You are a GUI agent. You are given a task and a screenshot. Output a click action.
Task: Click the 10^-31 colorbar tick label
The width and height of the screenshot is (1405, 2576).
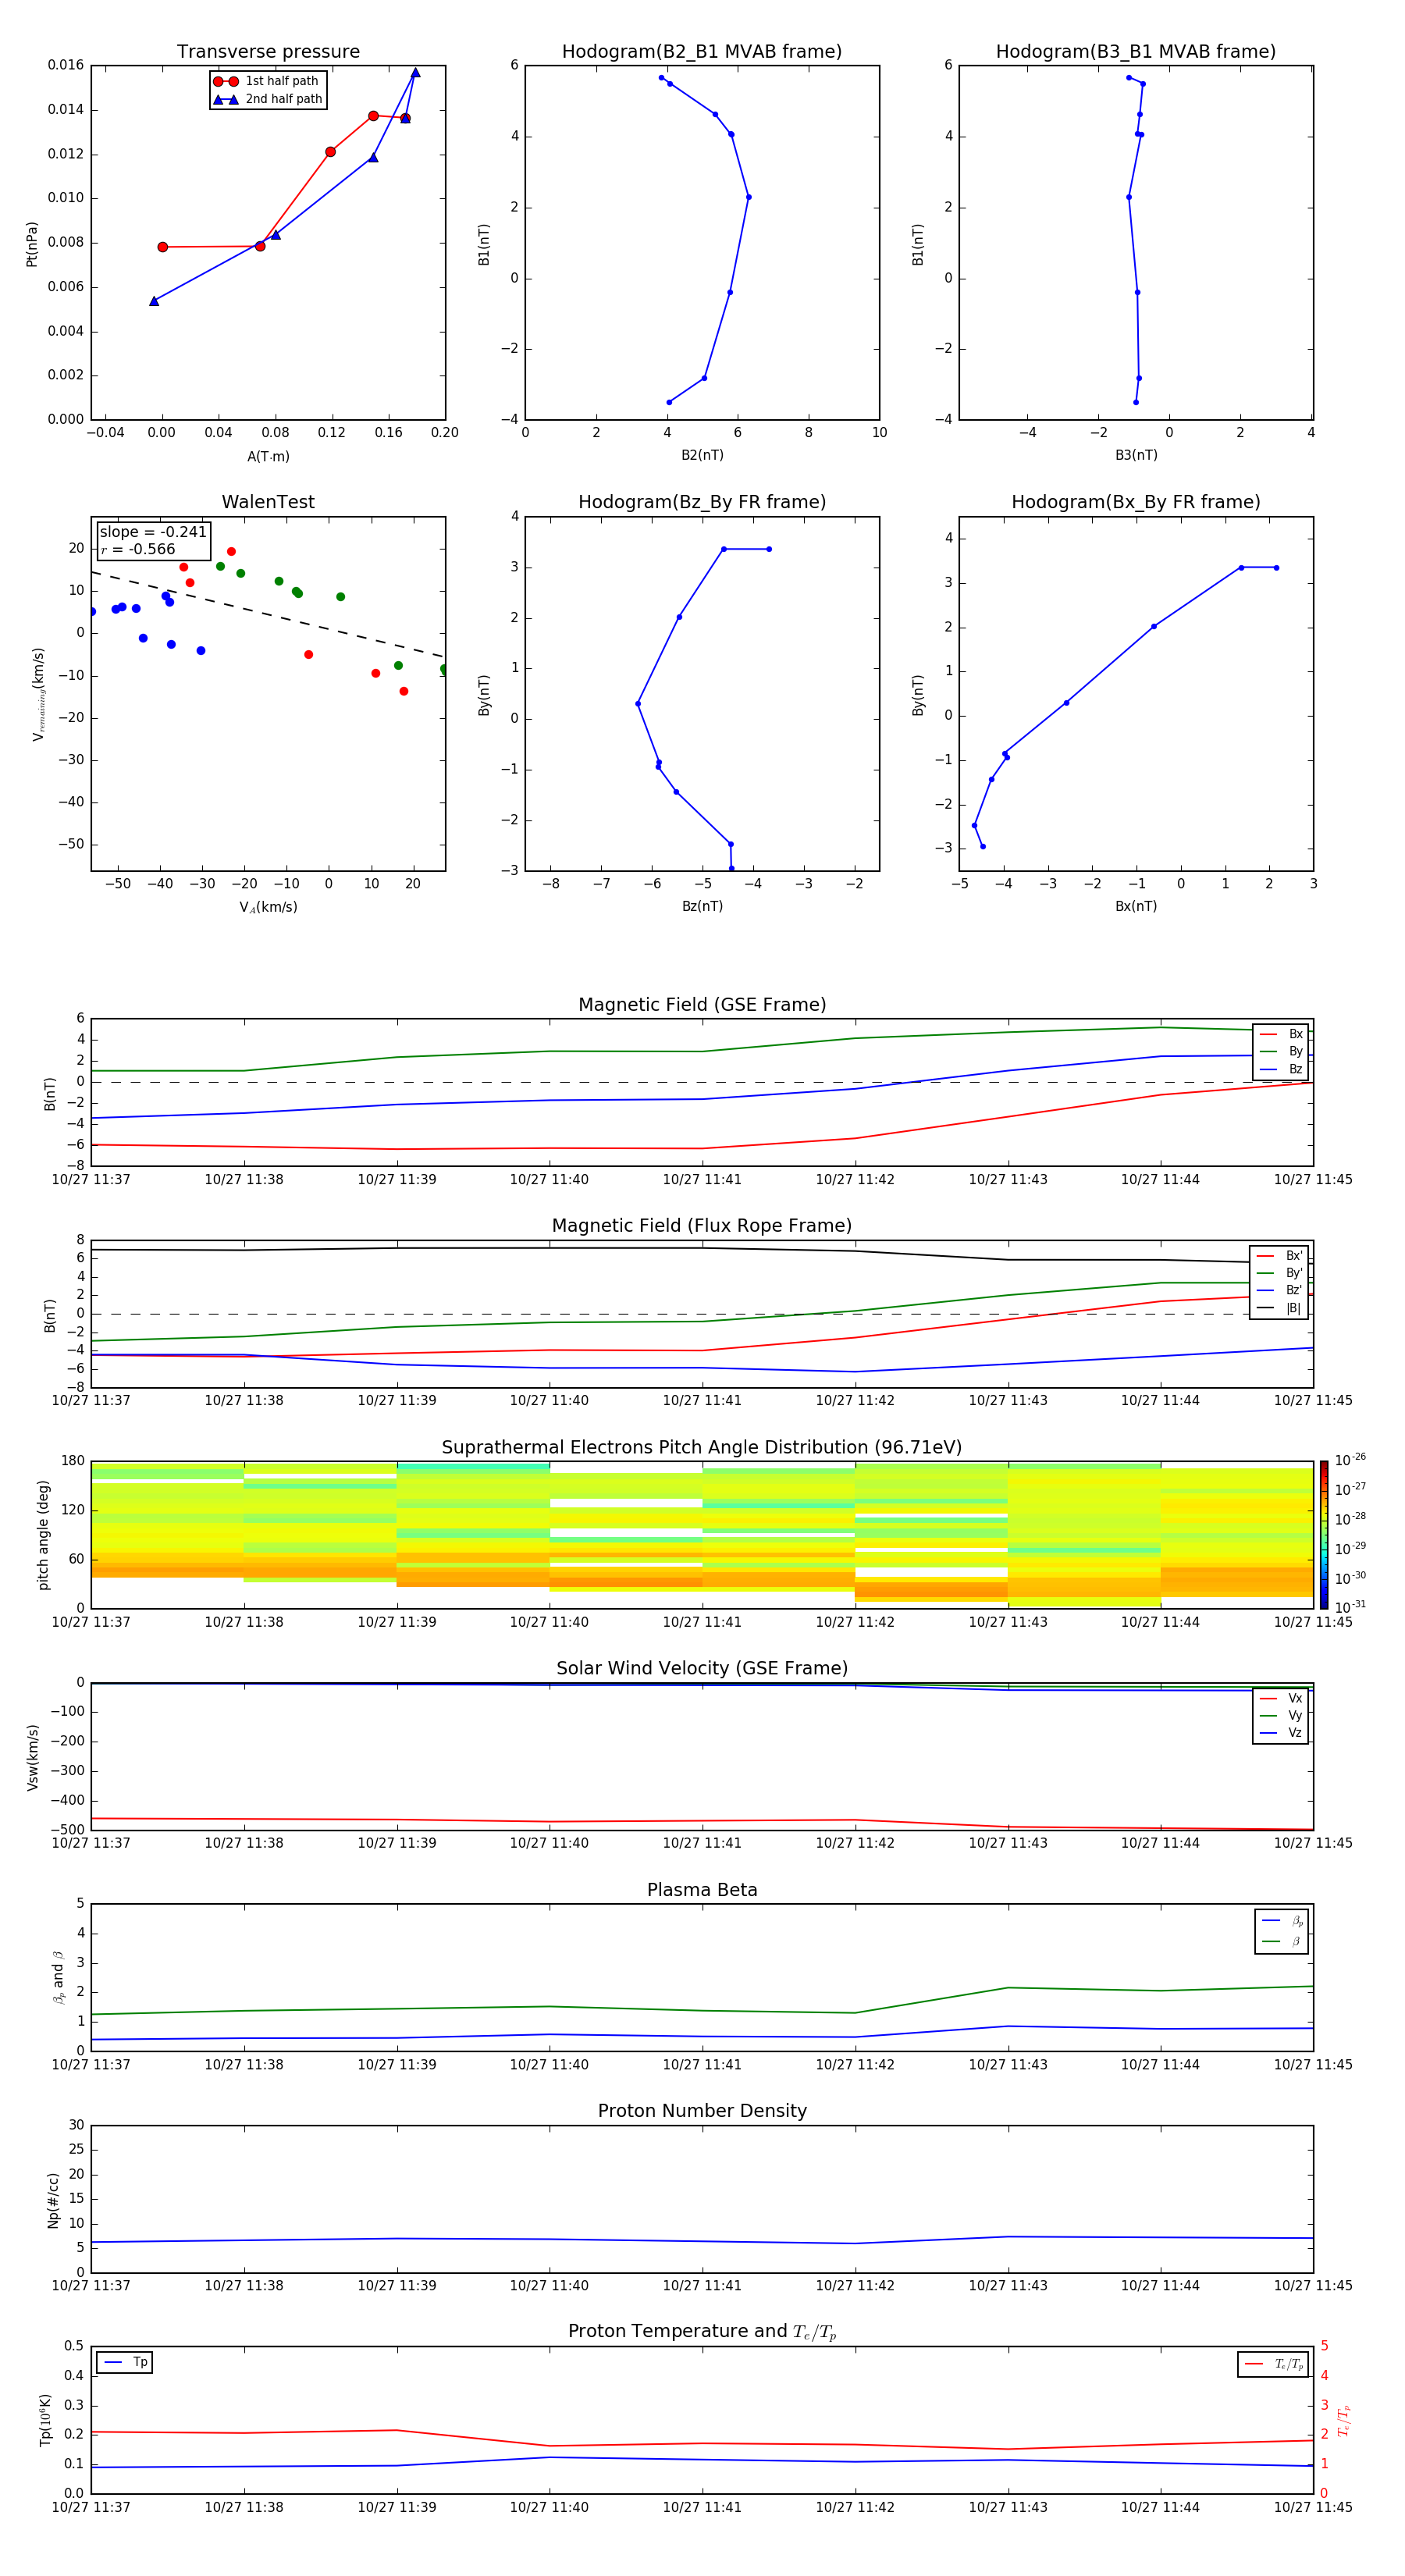tap(1349, 1607)
